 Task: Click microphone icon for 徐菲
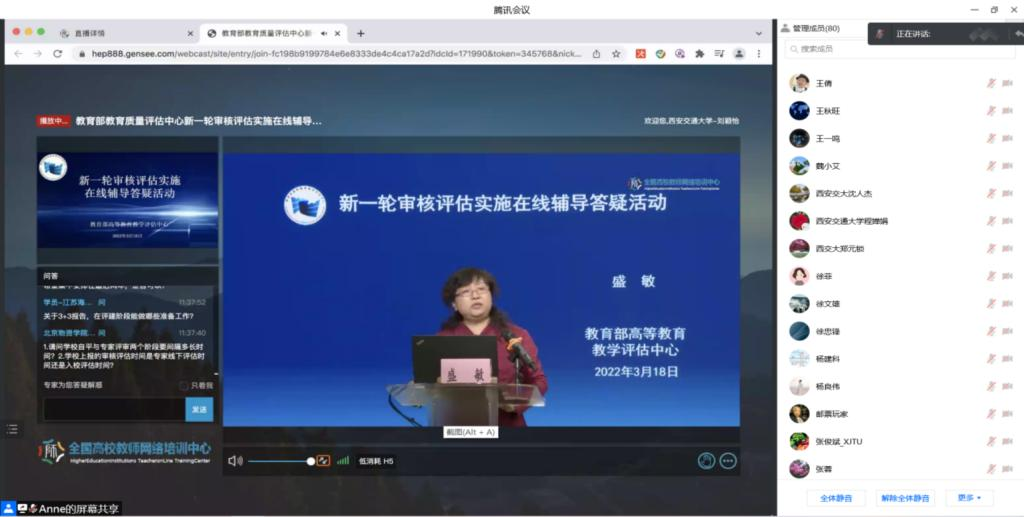coord(991,276)
